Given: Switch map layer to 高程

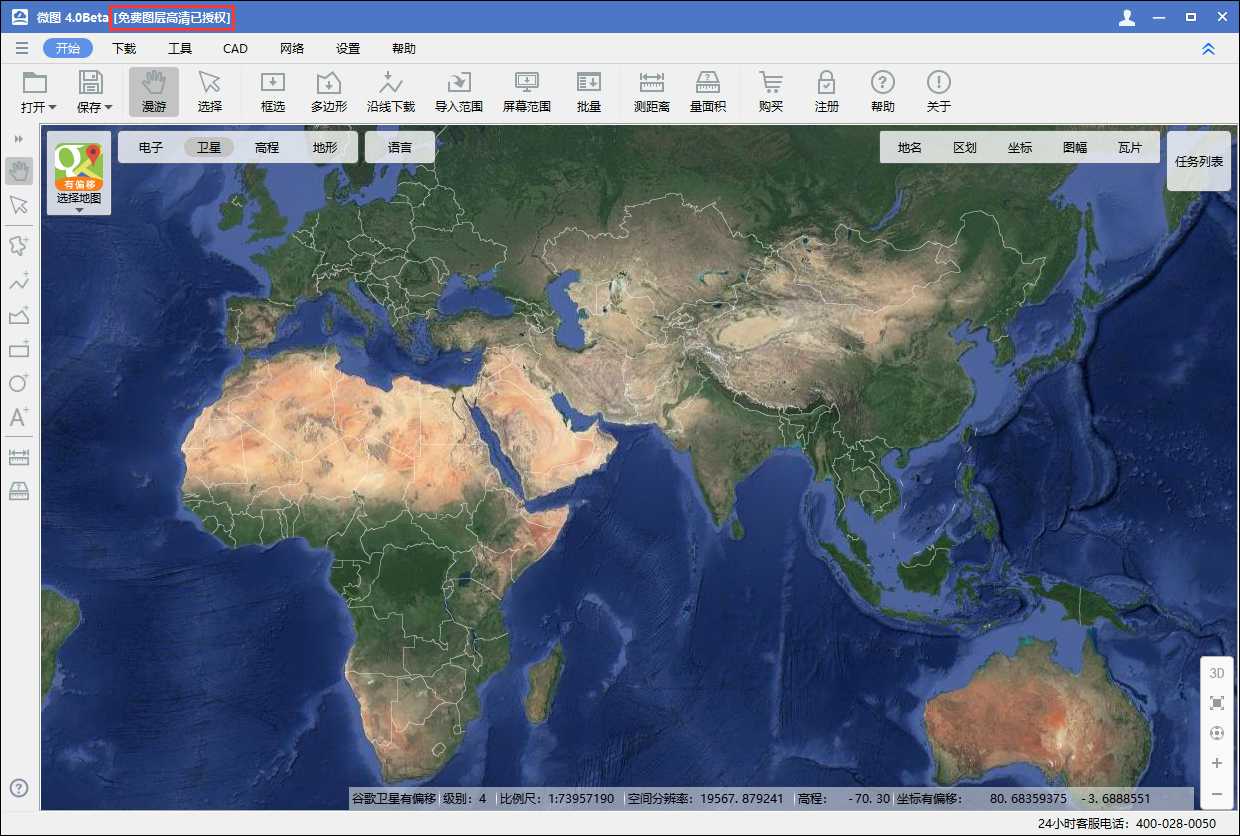Looking at the screenshot, I should tap(267, 147).
